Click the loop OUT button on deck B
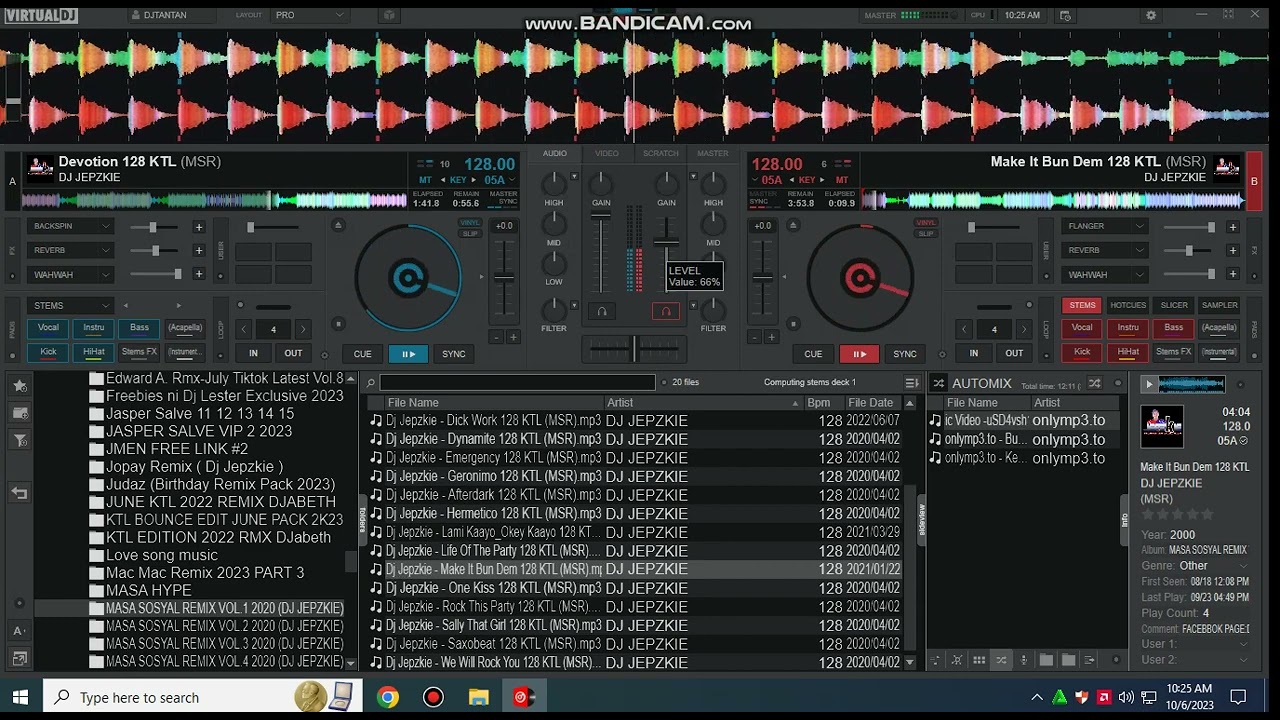This screenshot has height=720, width=1280. coord(1014,353)
